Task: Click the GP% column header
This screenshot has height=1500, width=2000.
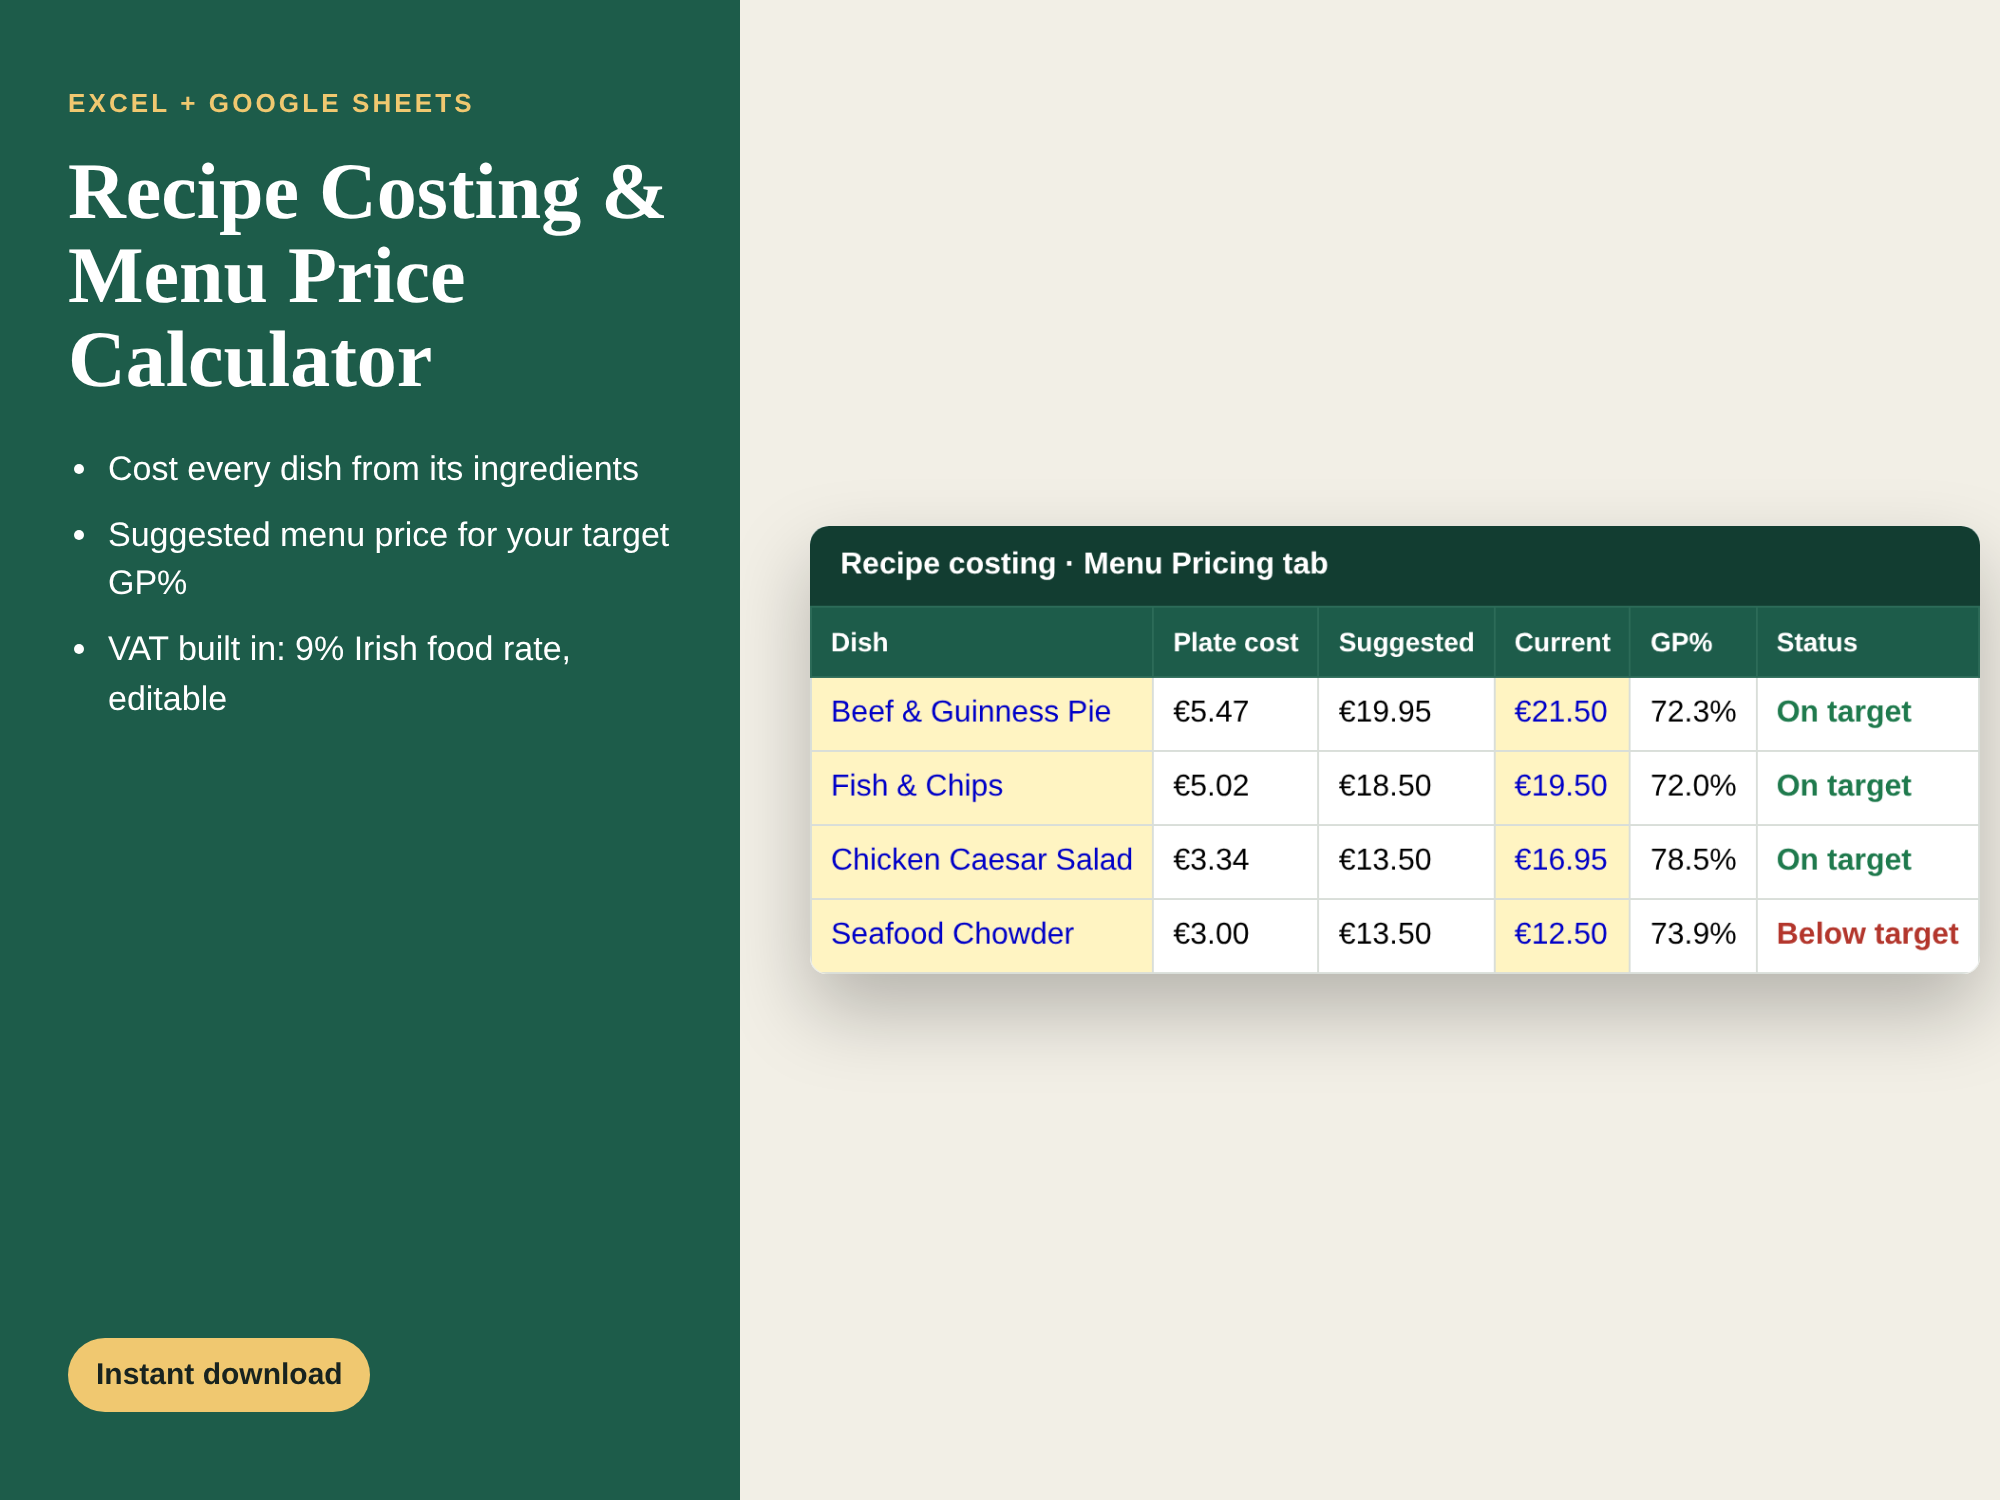Action: [1693, 642]
